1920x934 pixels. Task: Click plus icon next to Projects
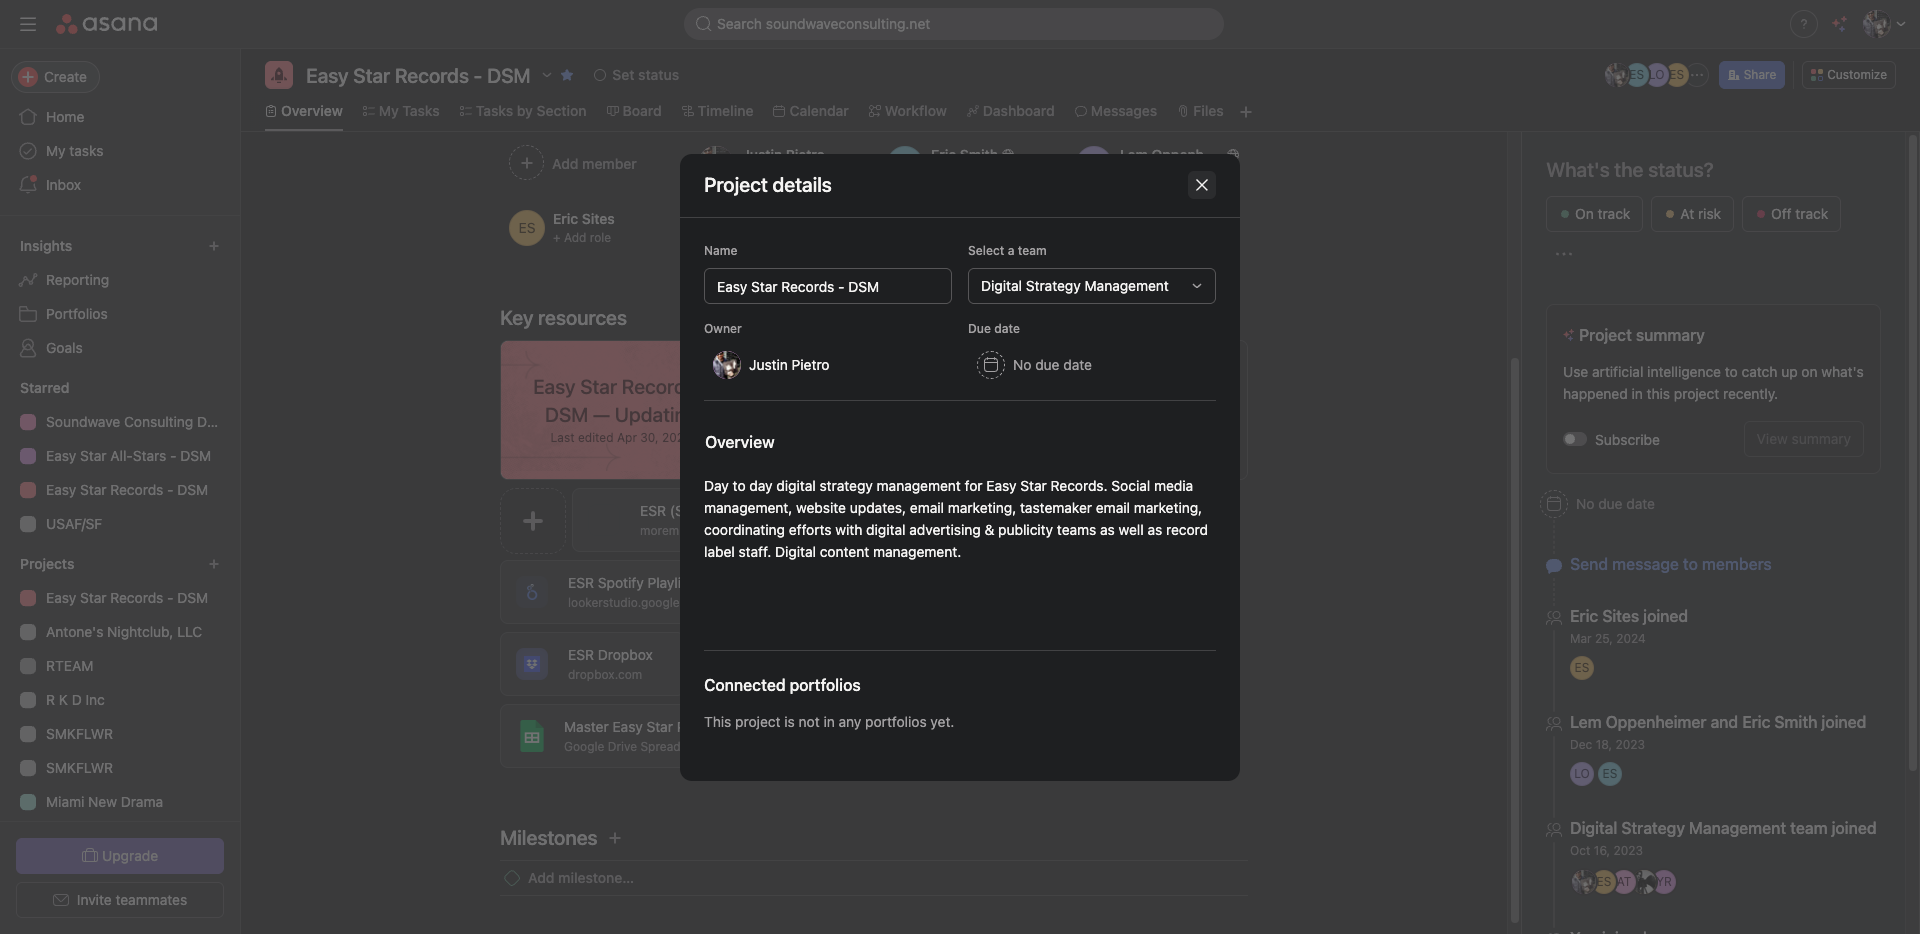tap(213, 564)
